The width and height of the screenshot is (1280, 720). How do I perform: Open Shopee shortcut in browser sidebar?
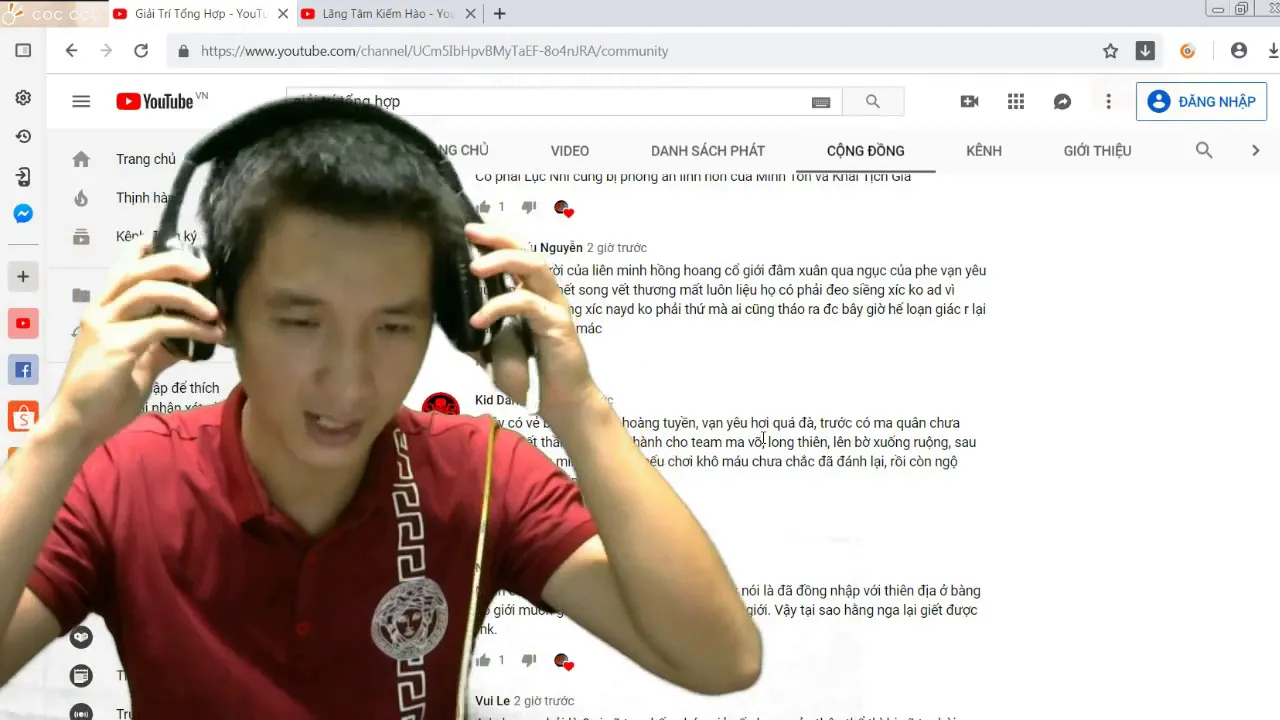pyautogui.click(x=23, y=416)
